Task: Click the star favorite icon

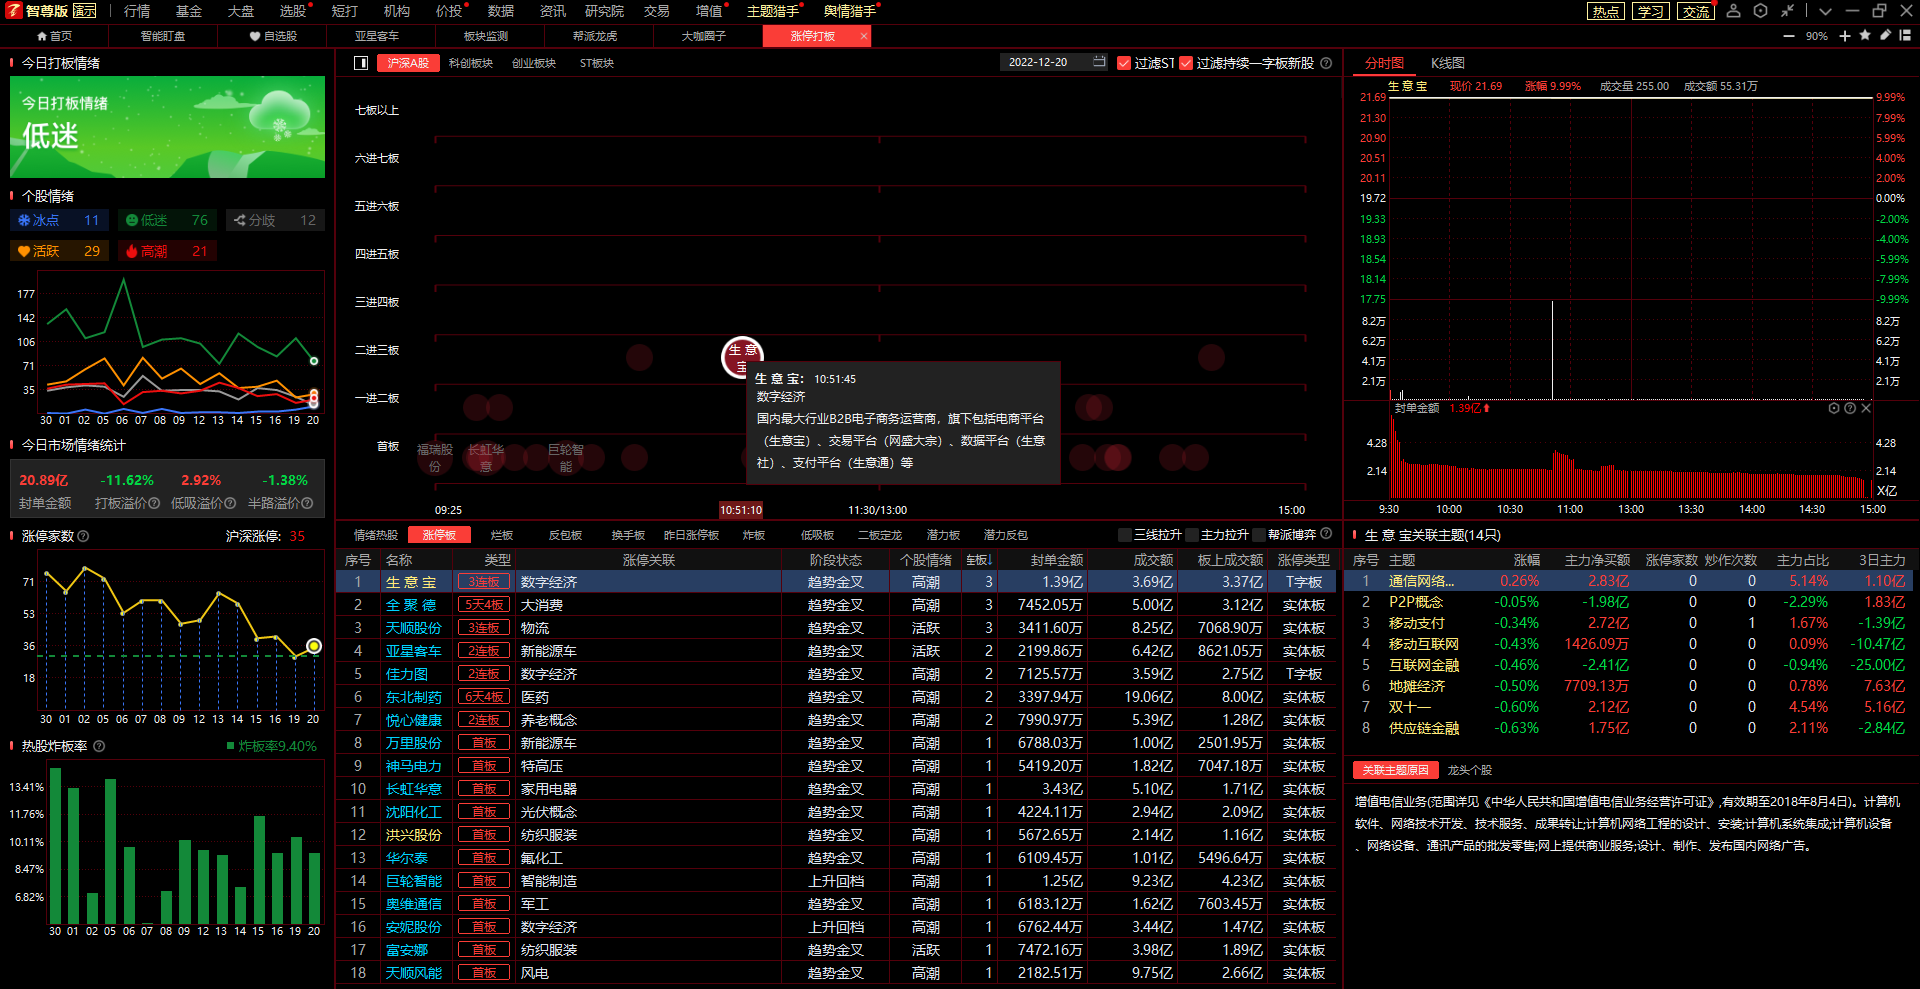Action: point(1865,35)
